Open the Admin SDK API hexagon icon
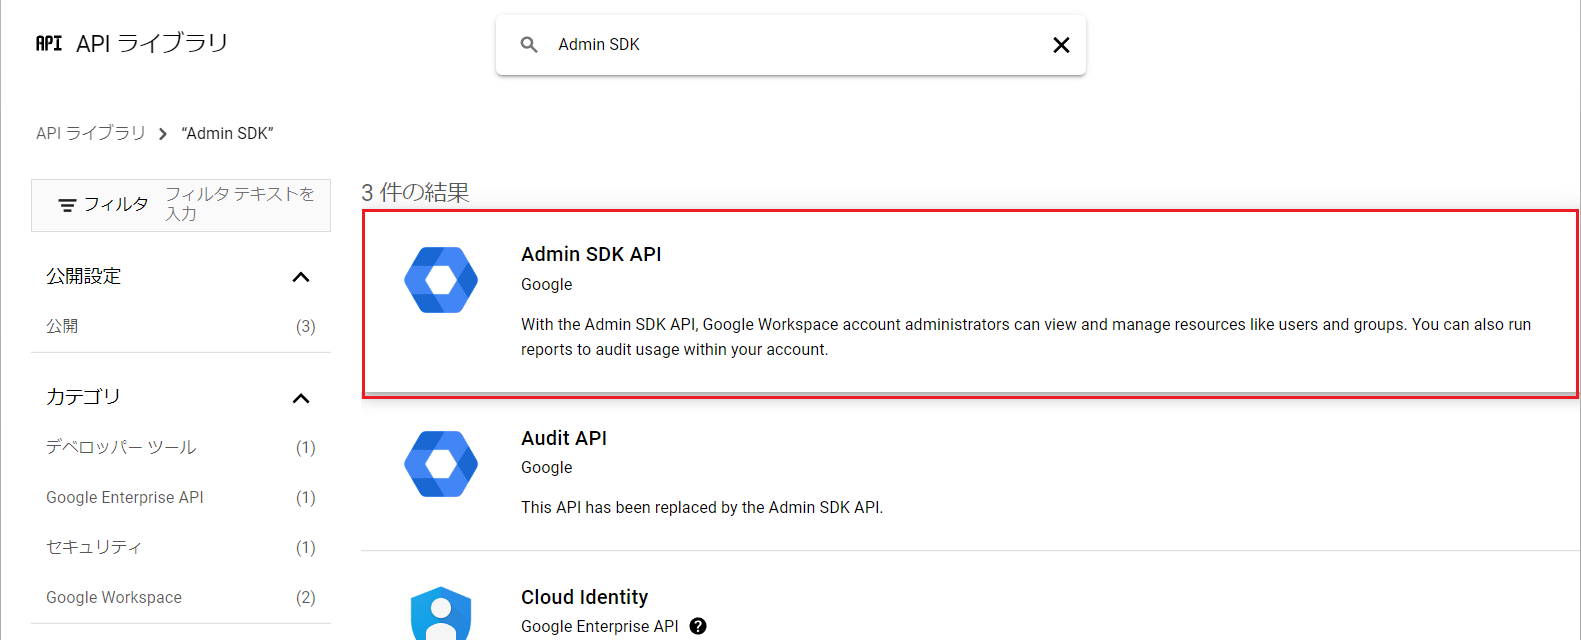 click(441, 280)
